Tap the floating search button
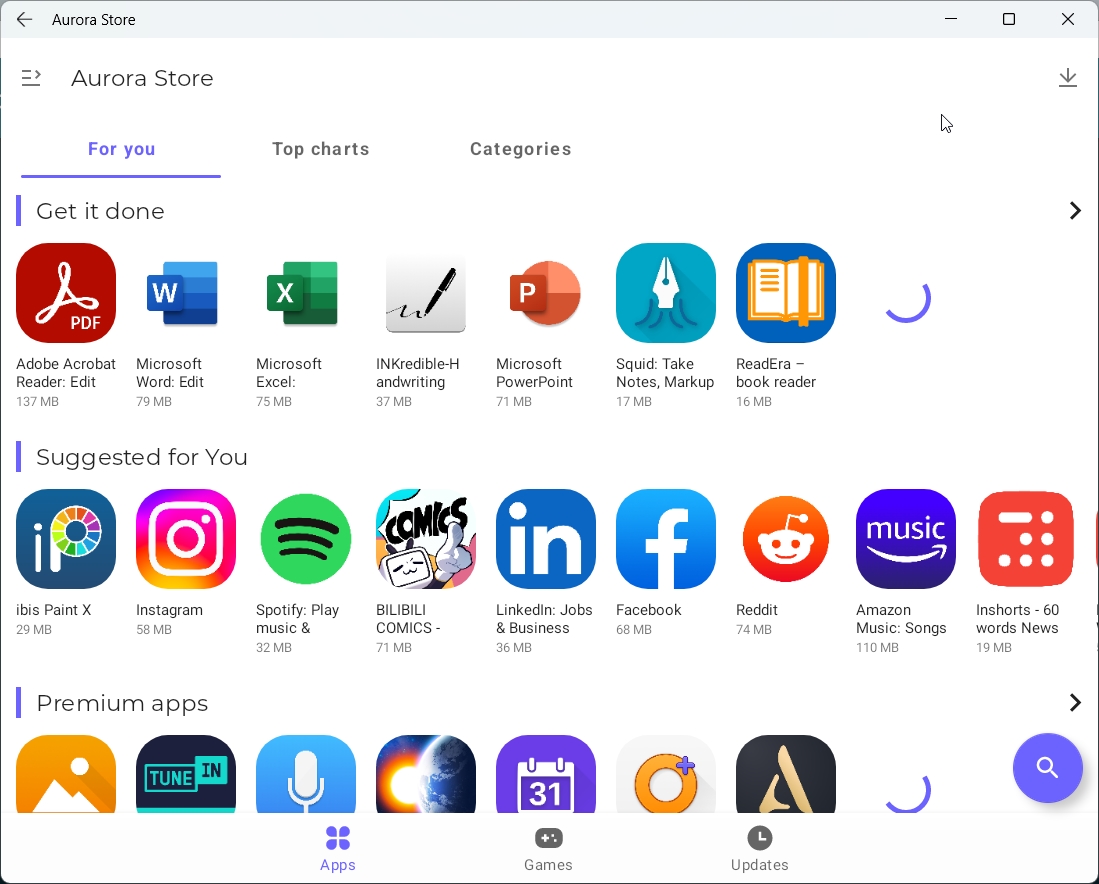 [1047, 768]
